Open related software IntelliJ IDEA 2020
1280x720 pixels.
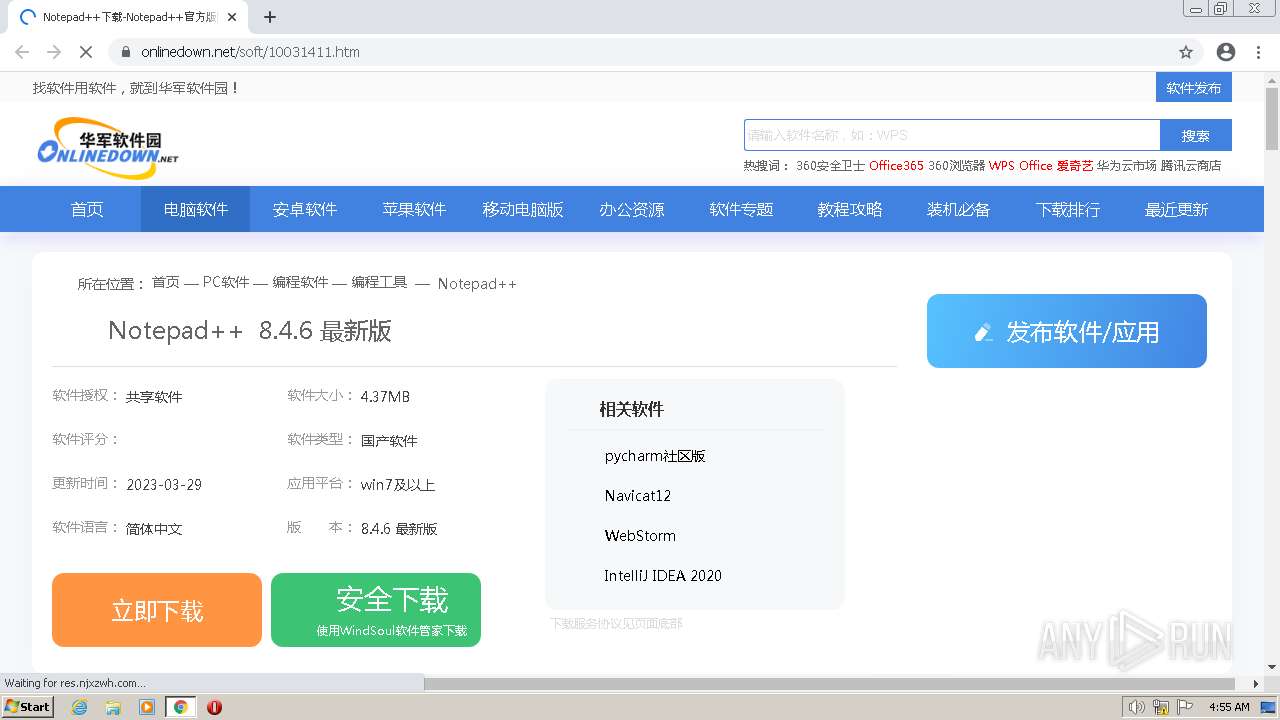coord(663,576)
